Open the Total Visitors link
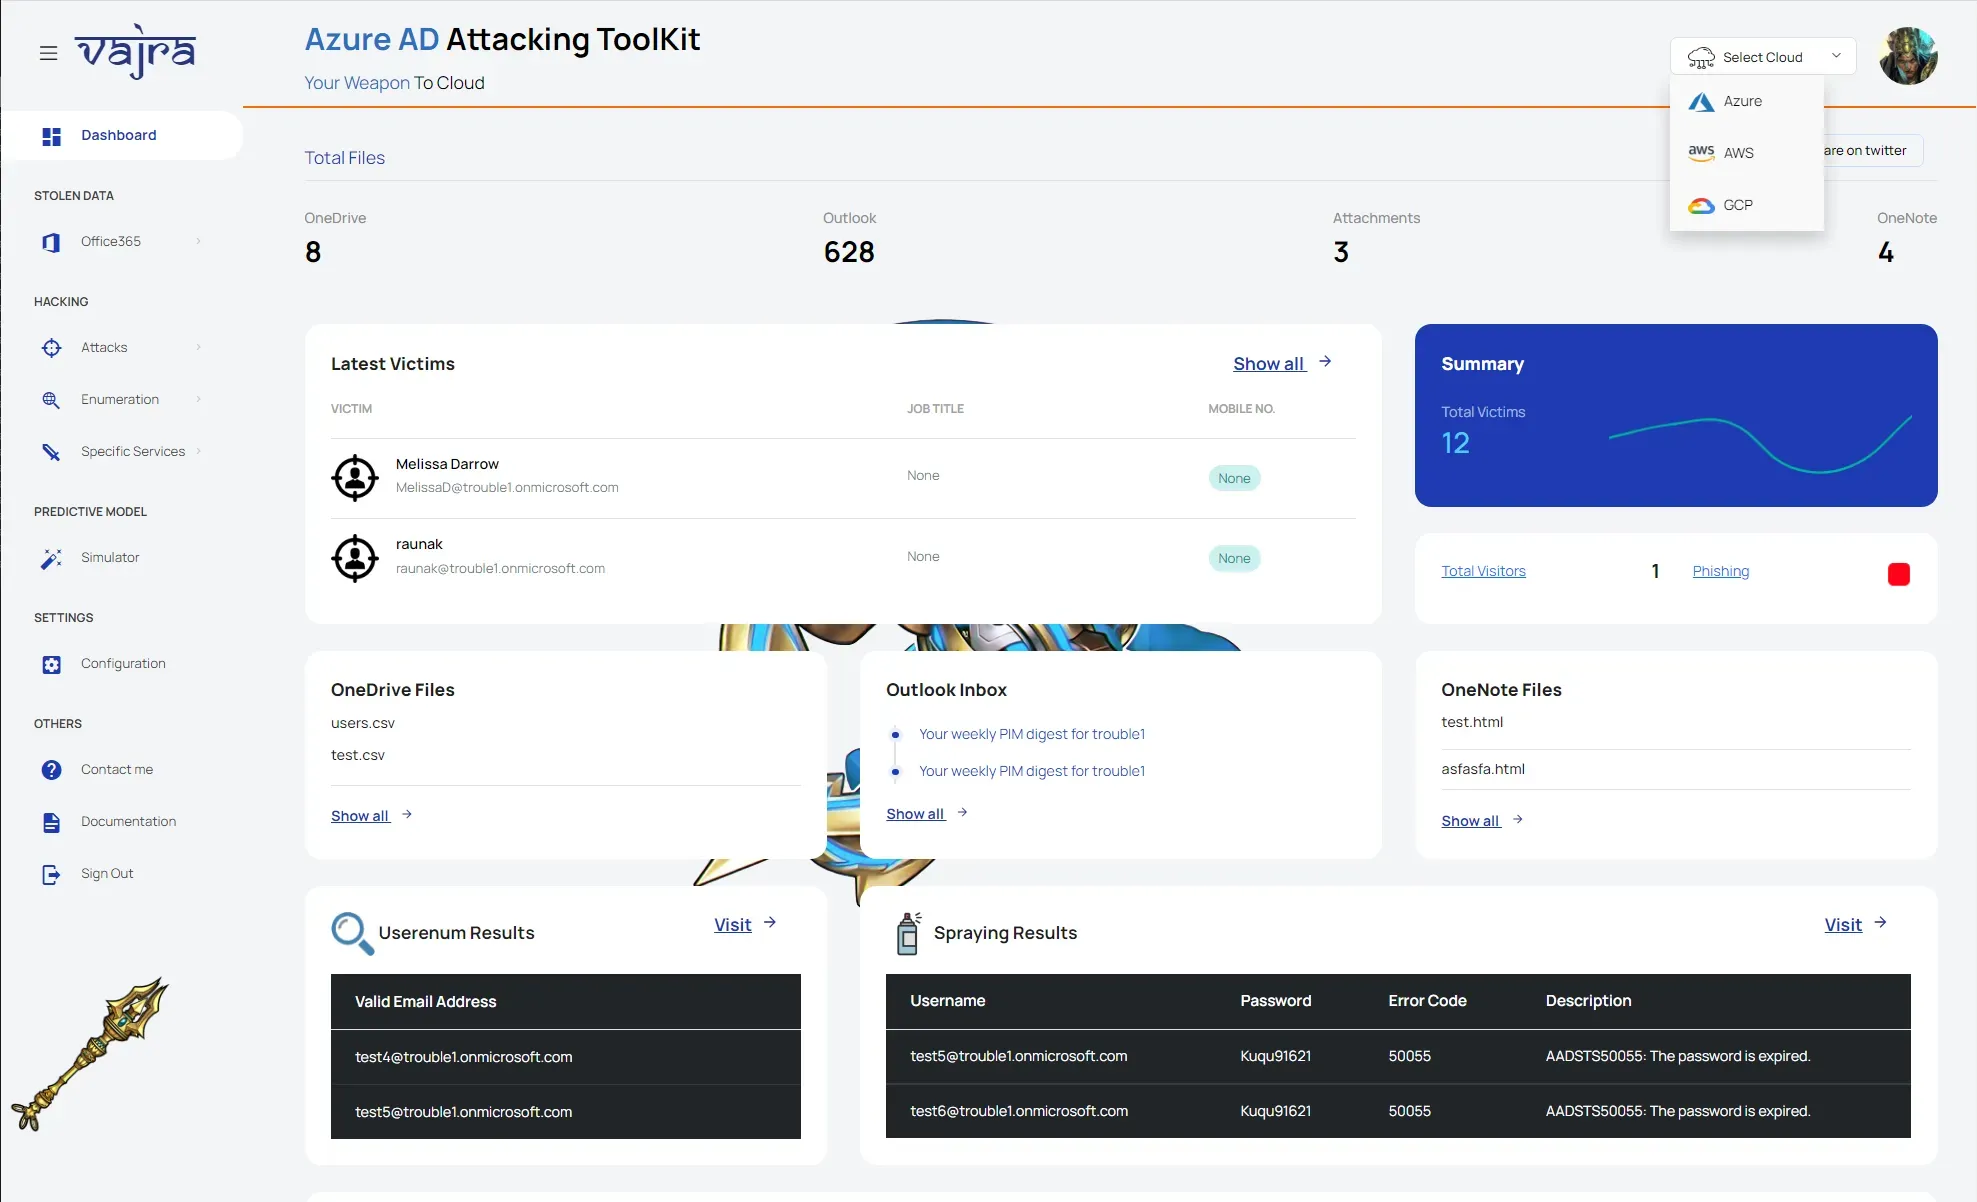The height and width of the screenshot is (1202, 1977). pos(1483,571)
